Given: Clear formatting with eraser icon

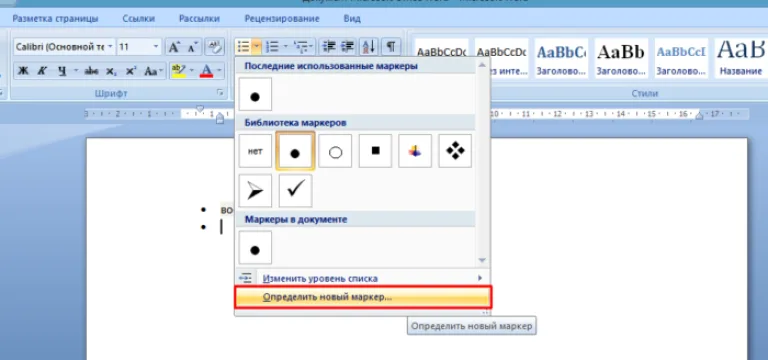Looking at the screenshot, I should tap(215, 47).
